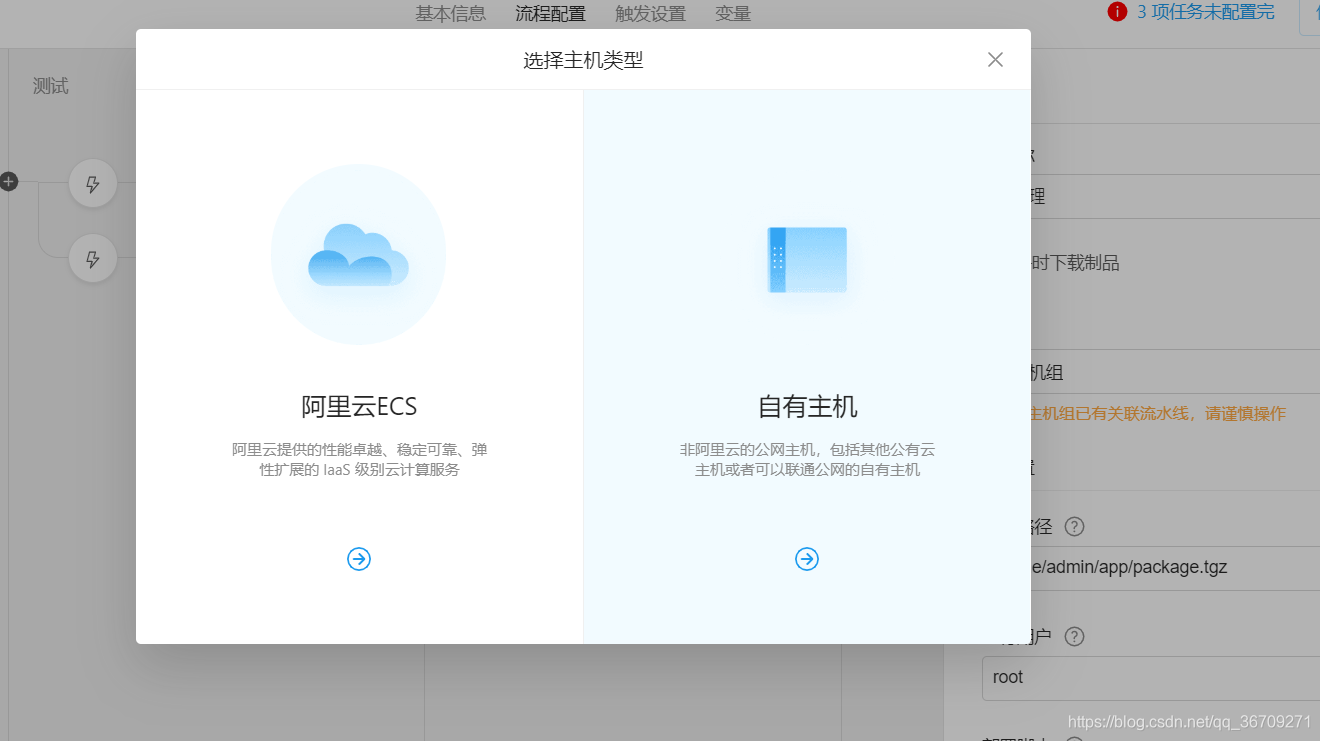Click the 测试 pipeline name
The width and height of the screenshot is (1320, 741).
[51, 86]
